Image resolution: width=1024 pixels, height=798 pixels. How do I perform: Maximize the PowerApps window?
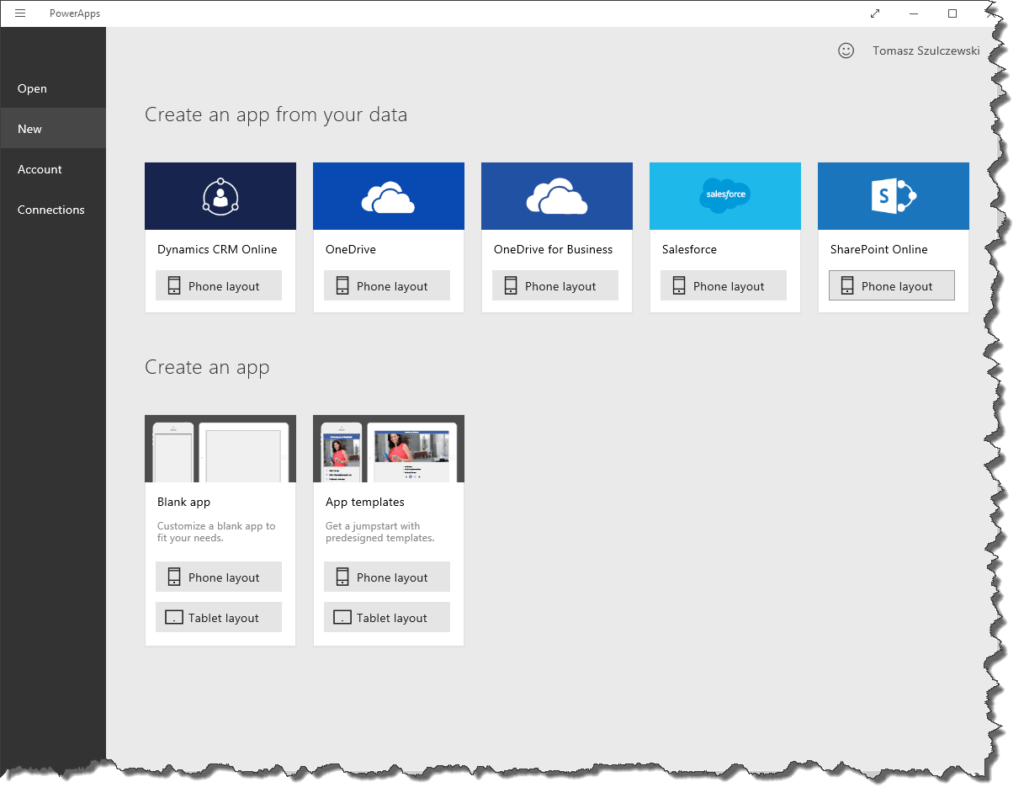pos(952,14)
